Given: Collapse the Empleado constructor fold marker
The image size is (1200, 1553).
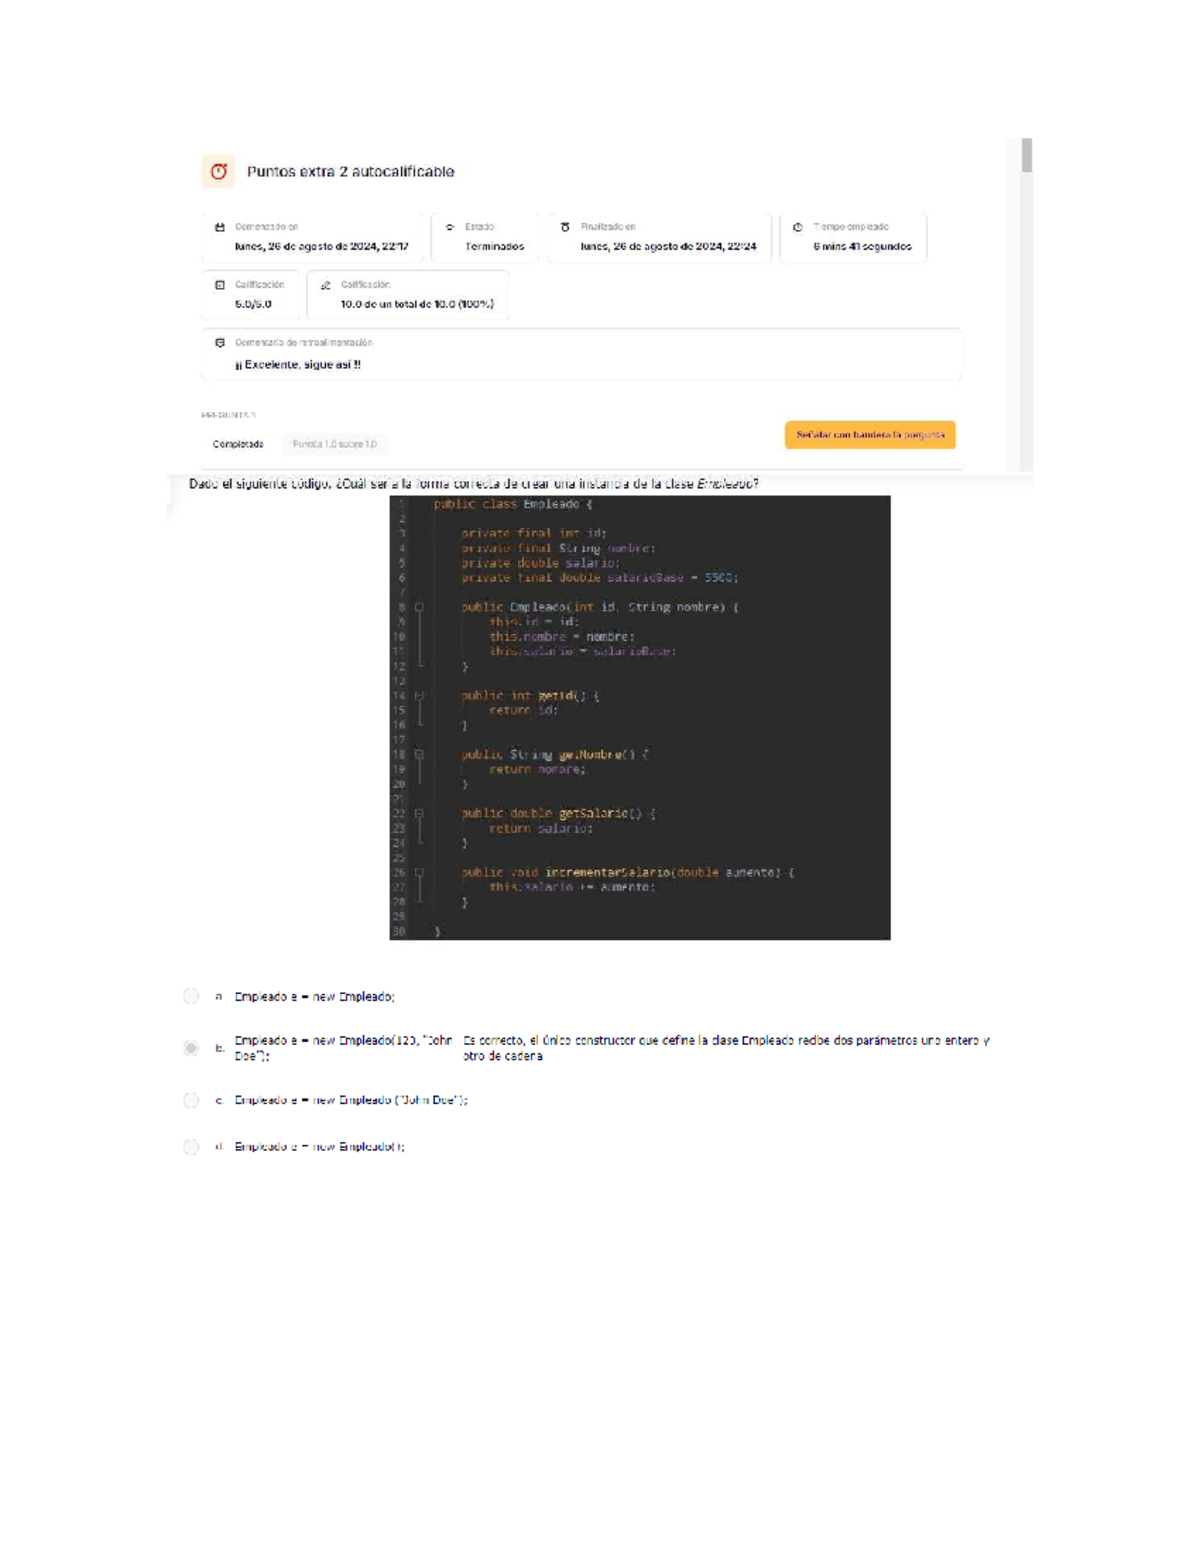Looking at the screenshot, I should (419, 607).
